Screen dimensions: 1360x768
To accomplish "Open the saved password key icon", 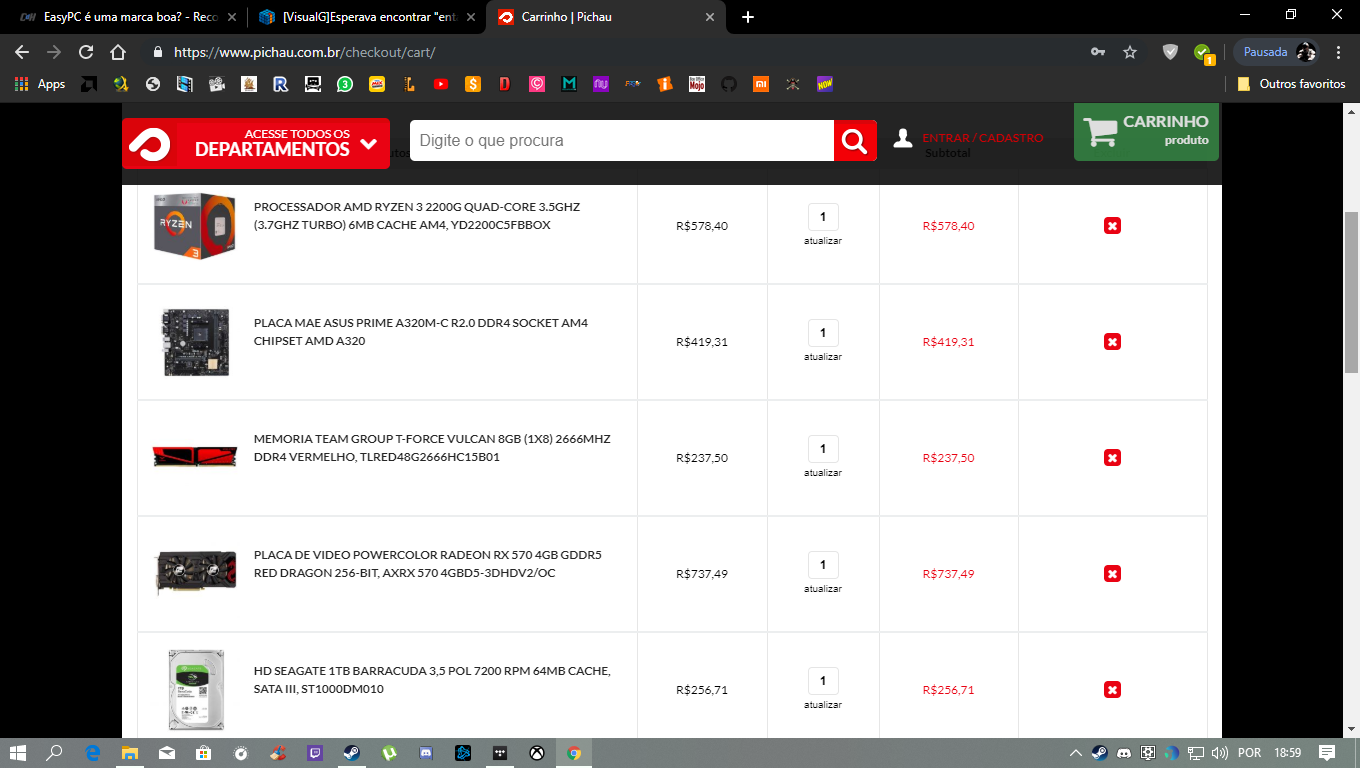I will pyautogui.click(x=1098, y=52).
